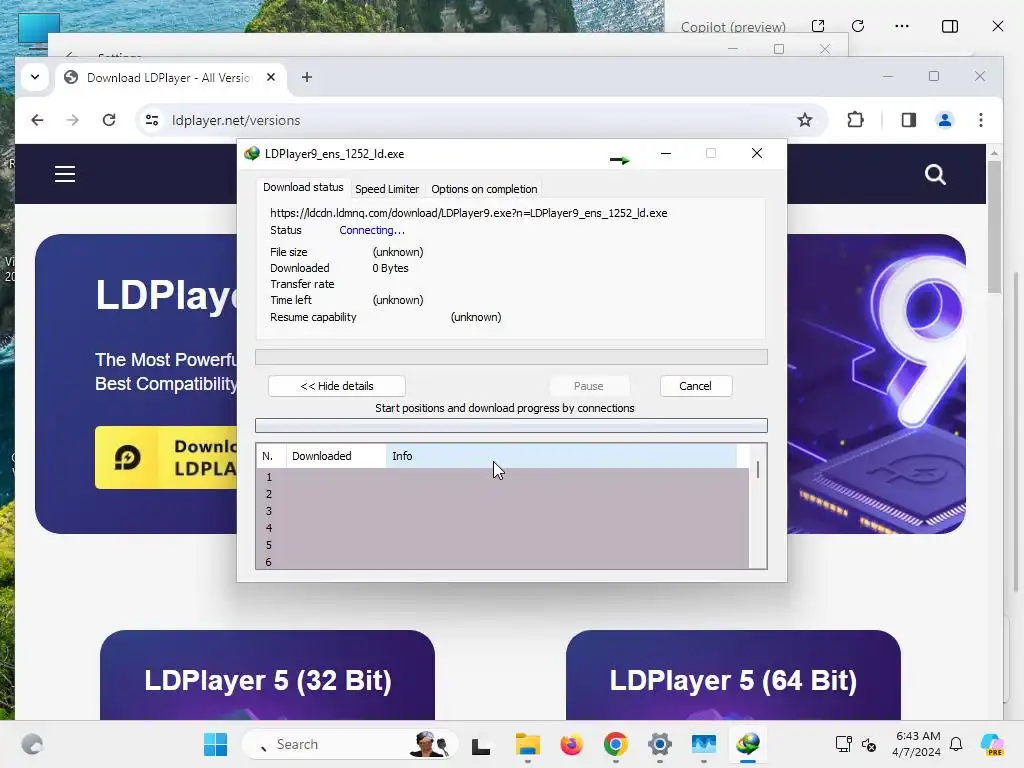Open the Task View taskbar icon
This screenshot has height=768, width=1024.
click(x=481, y=745)
